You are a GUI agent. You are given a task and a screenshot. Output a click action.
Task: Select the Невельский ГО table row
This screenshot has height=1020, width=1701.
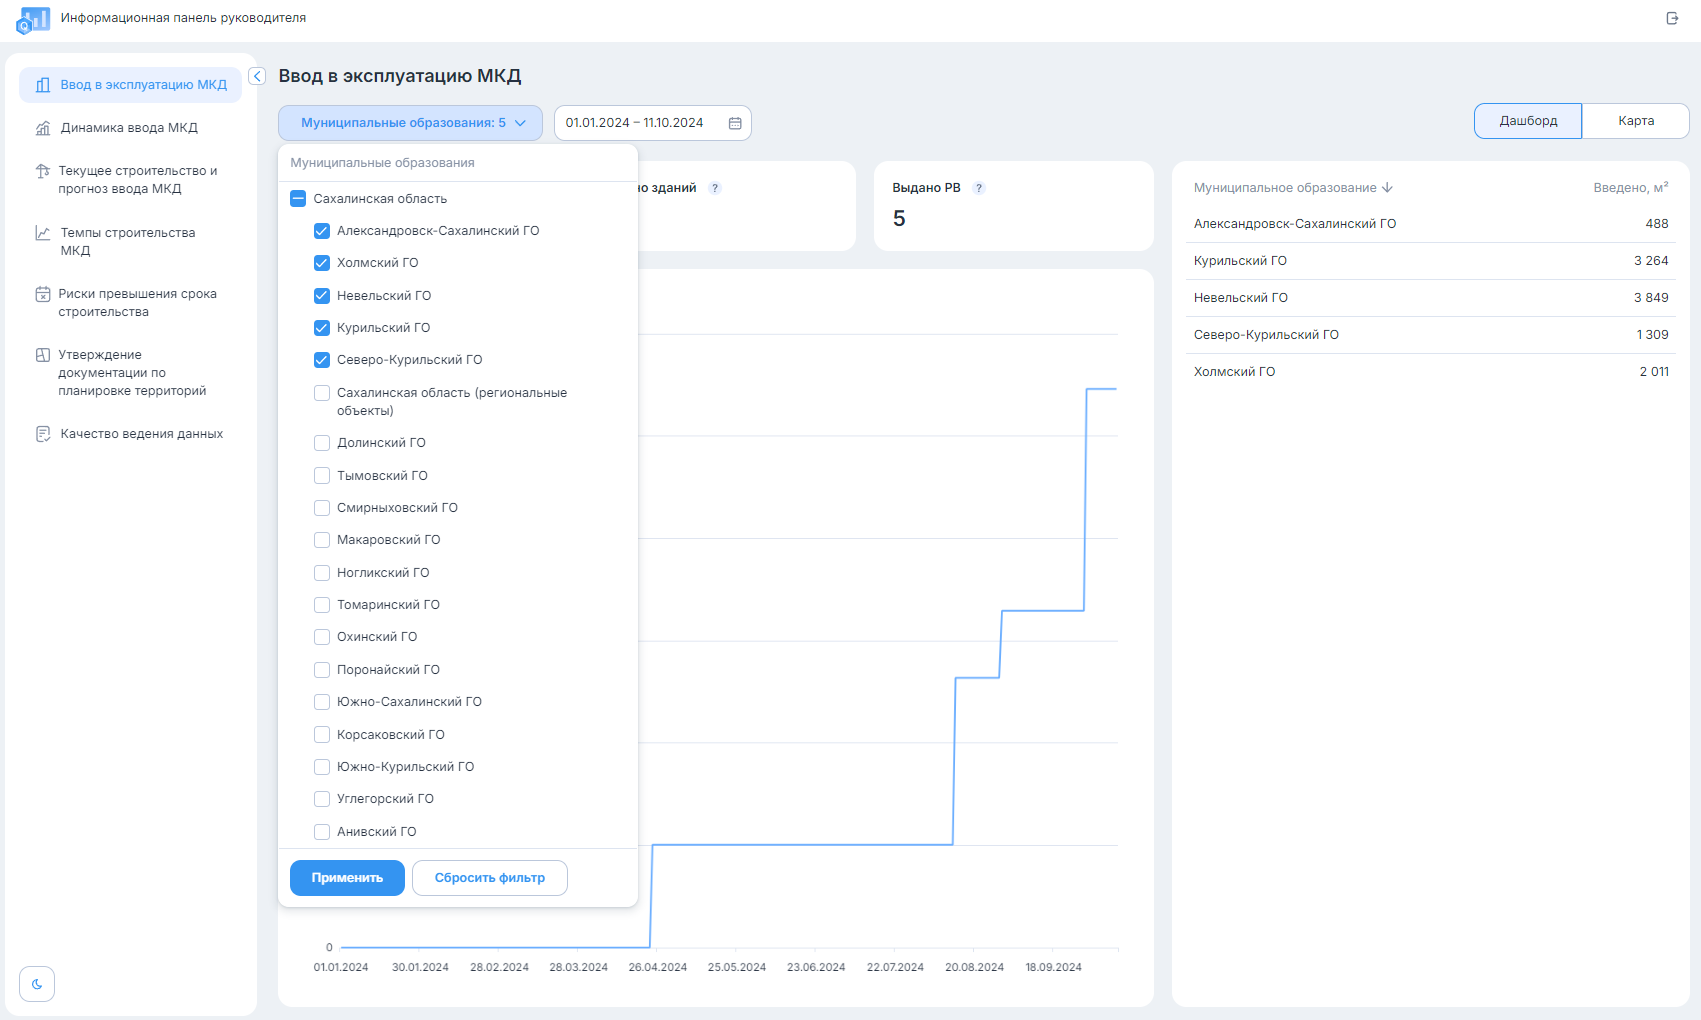point(1431,298)
